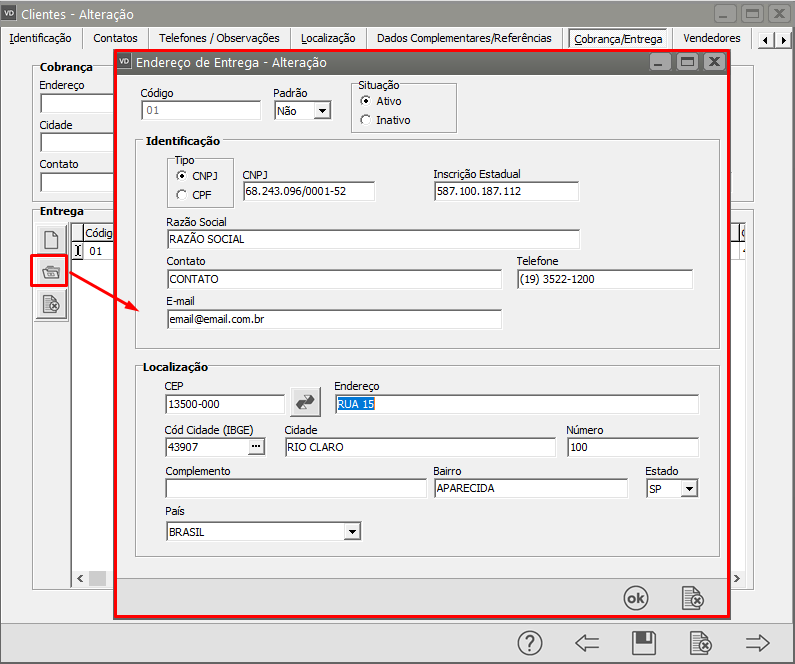
Task: Click the E-mail input field
Action: tap(334, 319)
